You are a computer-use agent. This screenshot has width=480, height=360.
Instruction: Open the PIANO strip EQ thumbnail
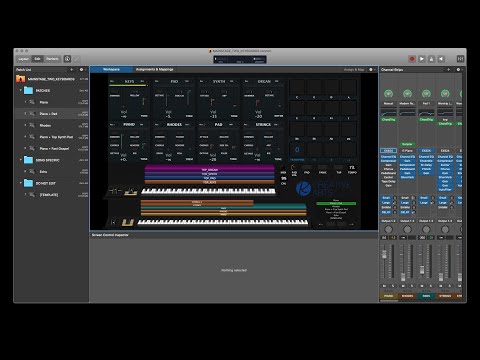[x=388, y=113]
